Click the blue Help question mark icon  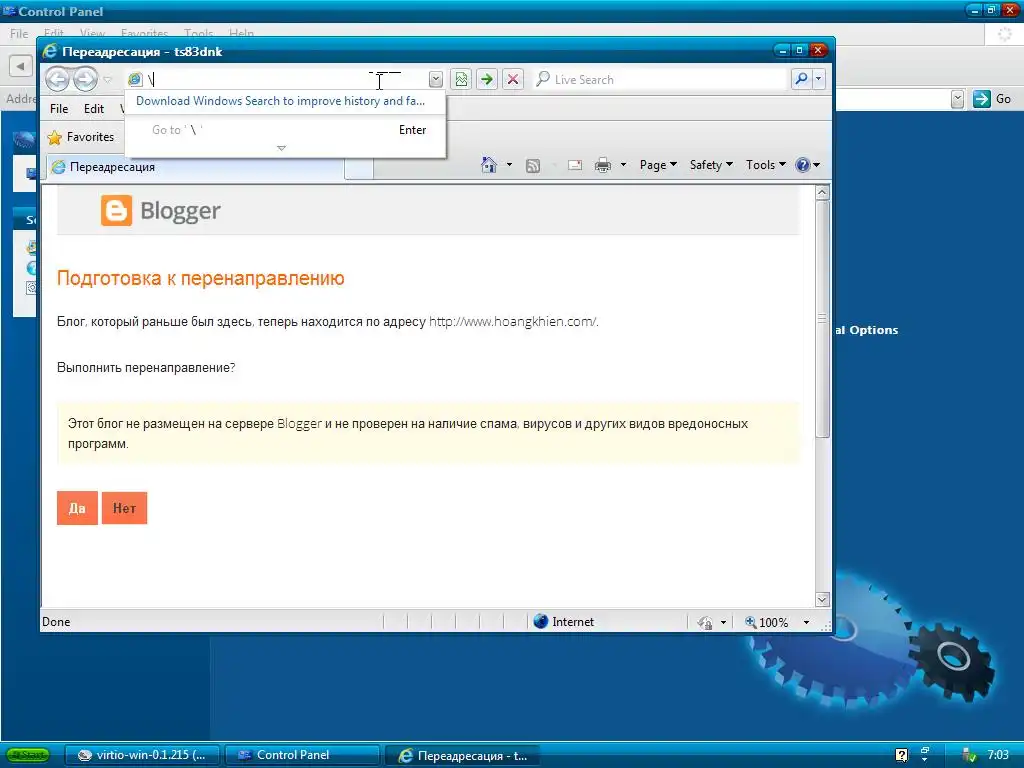pos(803,165)
